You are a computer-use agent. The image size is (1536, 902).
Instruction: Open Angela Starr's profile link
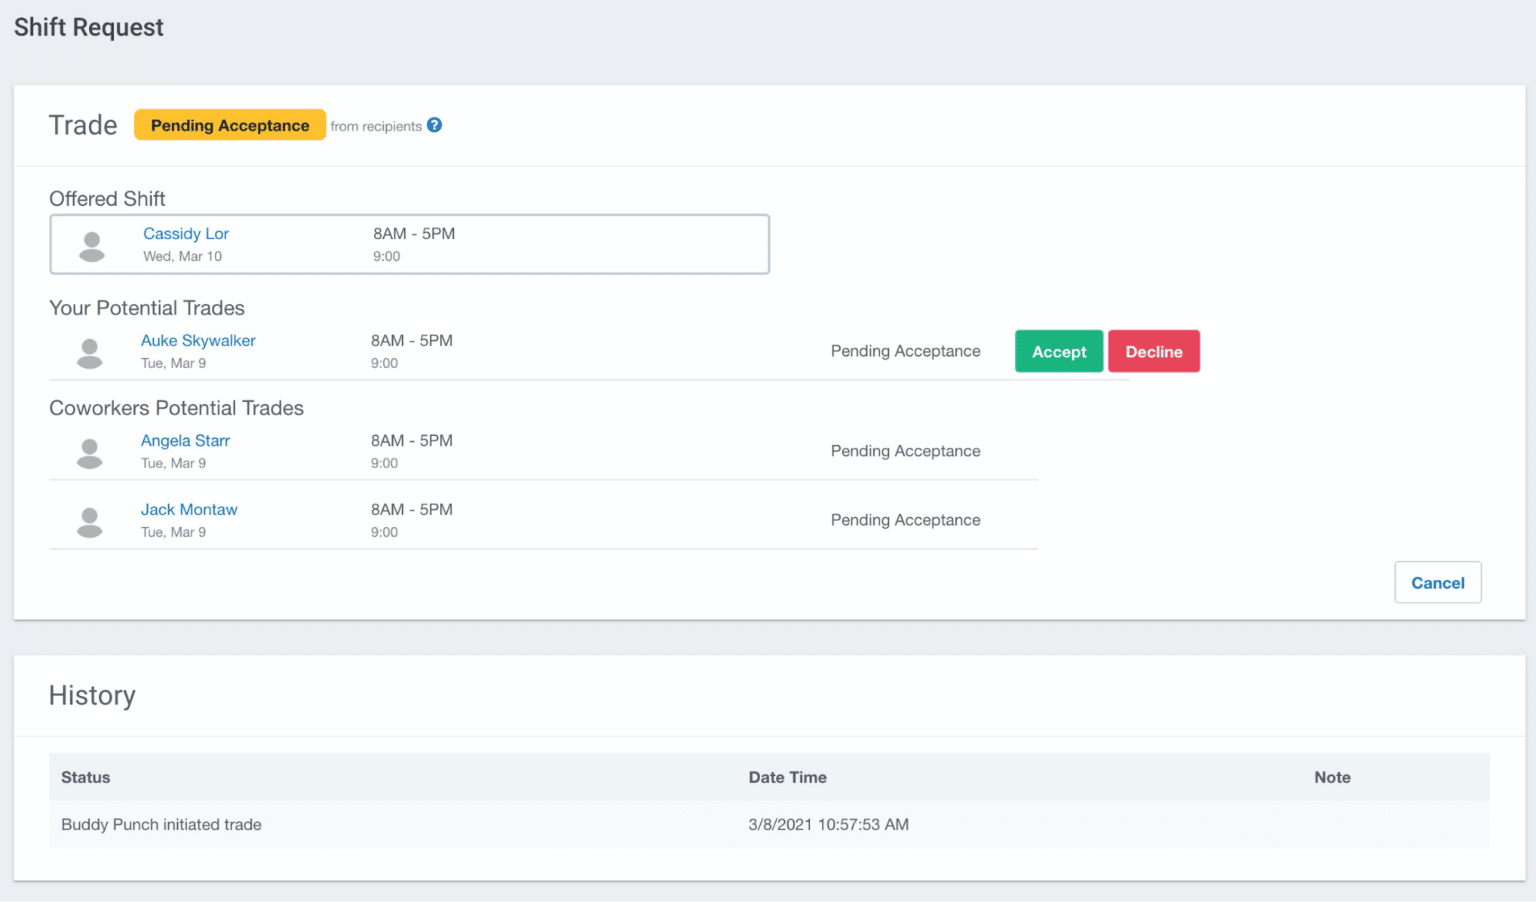(x=185, y=440)
